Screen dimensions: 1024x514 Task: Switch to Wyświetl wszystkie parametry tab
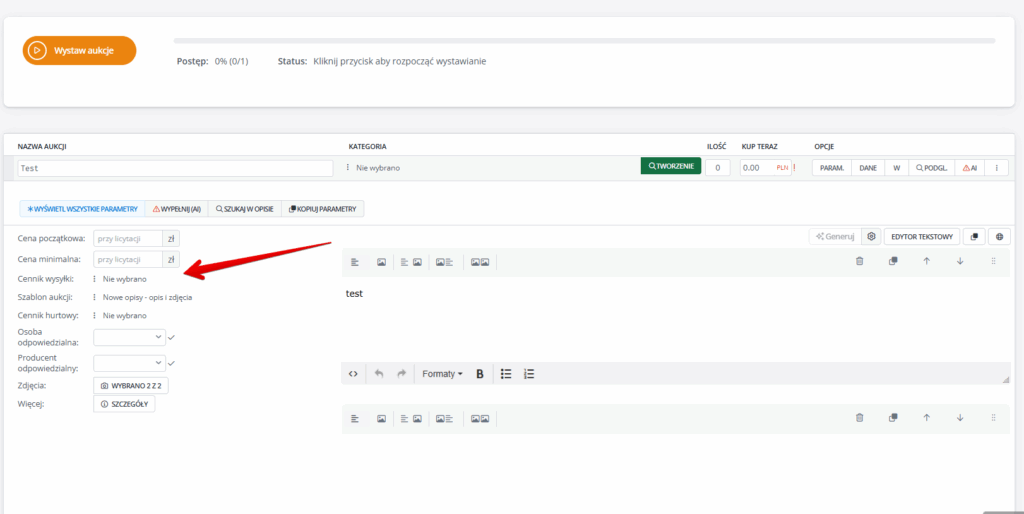click(x=82, y=209)
